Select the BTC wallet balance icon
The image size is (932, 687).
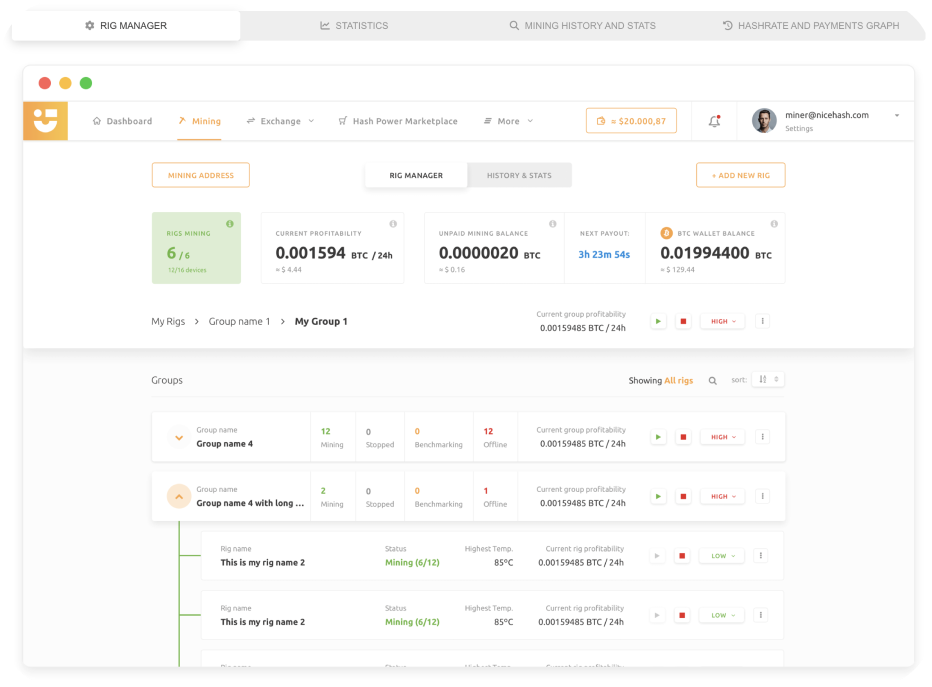tap(668, 232)
